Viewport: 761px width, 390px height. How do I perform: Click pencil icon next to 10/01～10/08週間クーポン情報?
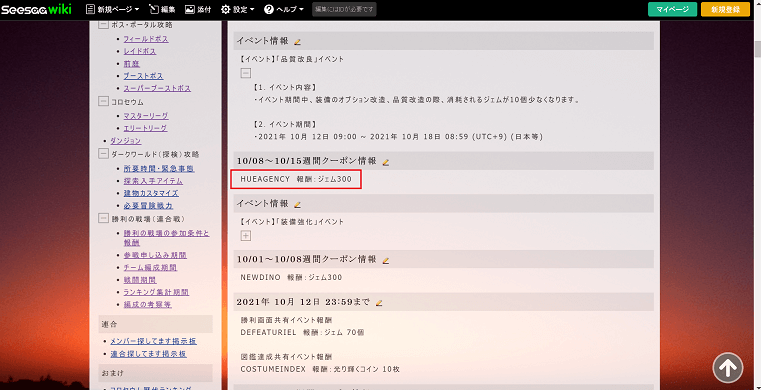386,260
